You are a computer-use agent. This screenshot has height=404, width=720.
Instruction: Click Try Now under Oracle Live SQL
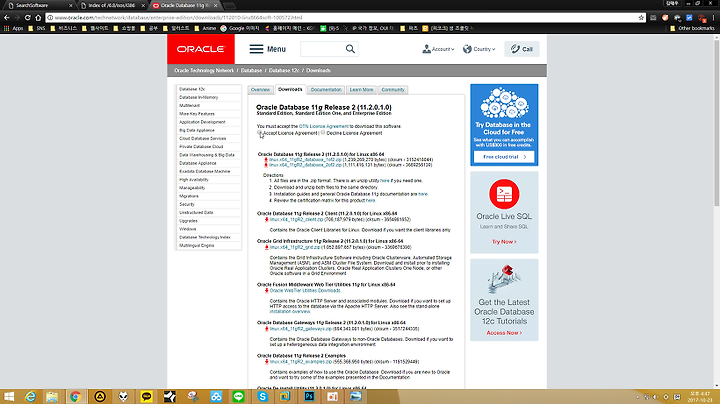point(504,241)
